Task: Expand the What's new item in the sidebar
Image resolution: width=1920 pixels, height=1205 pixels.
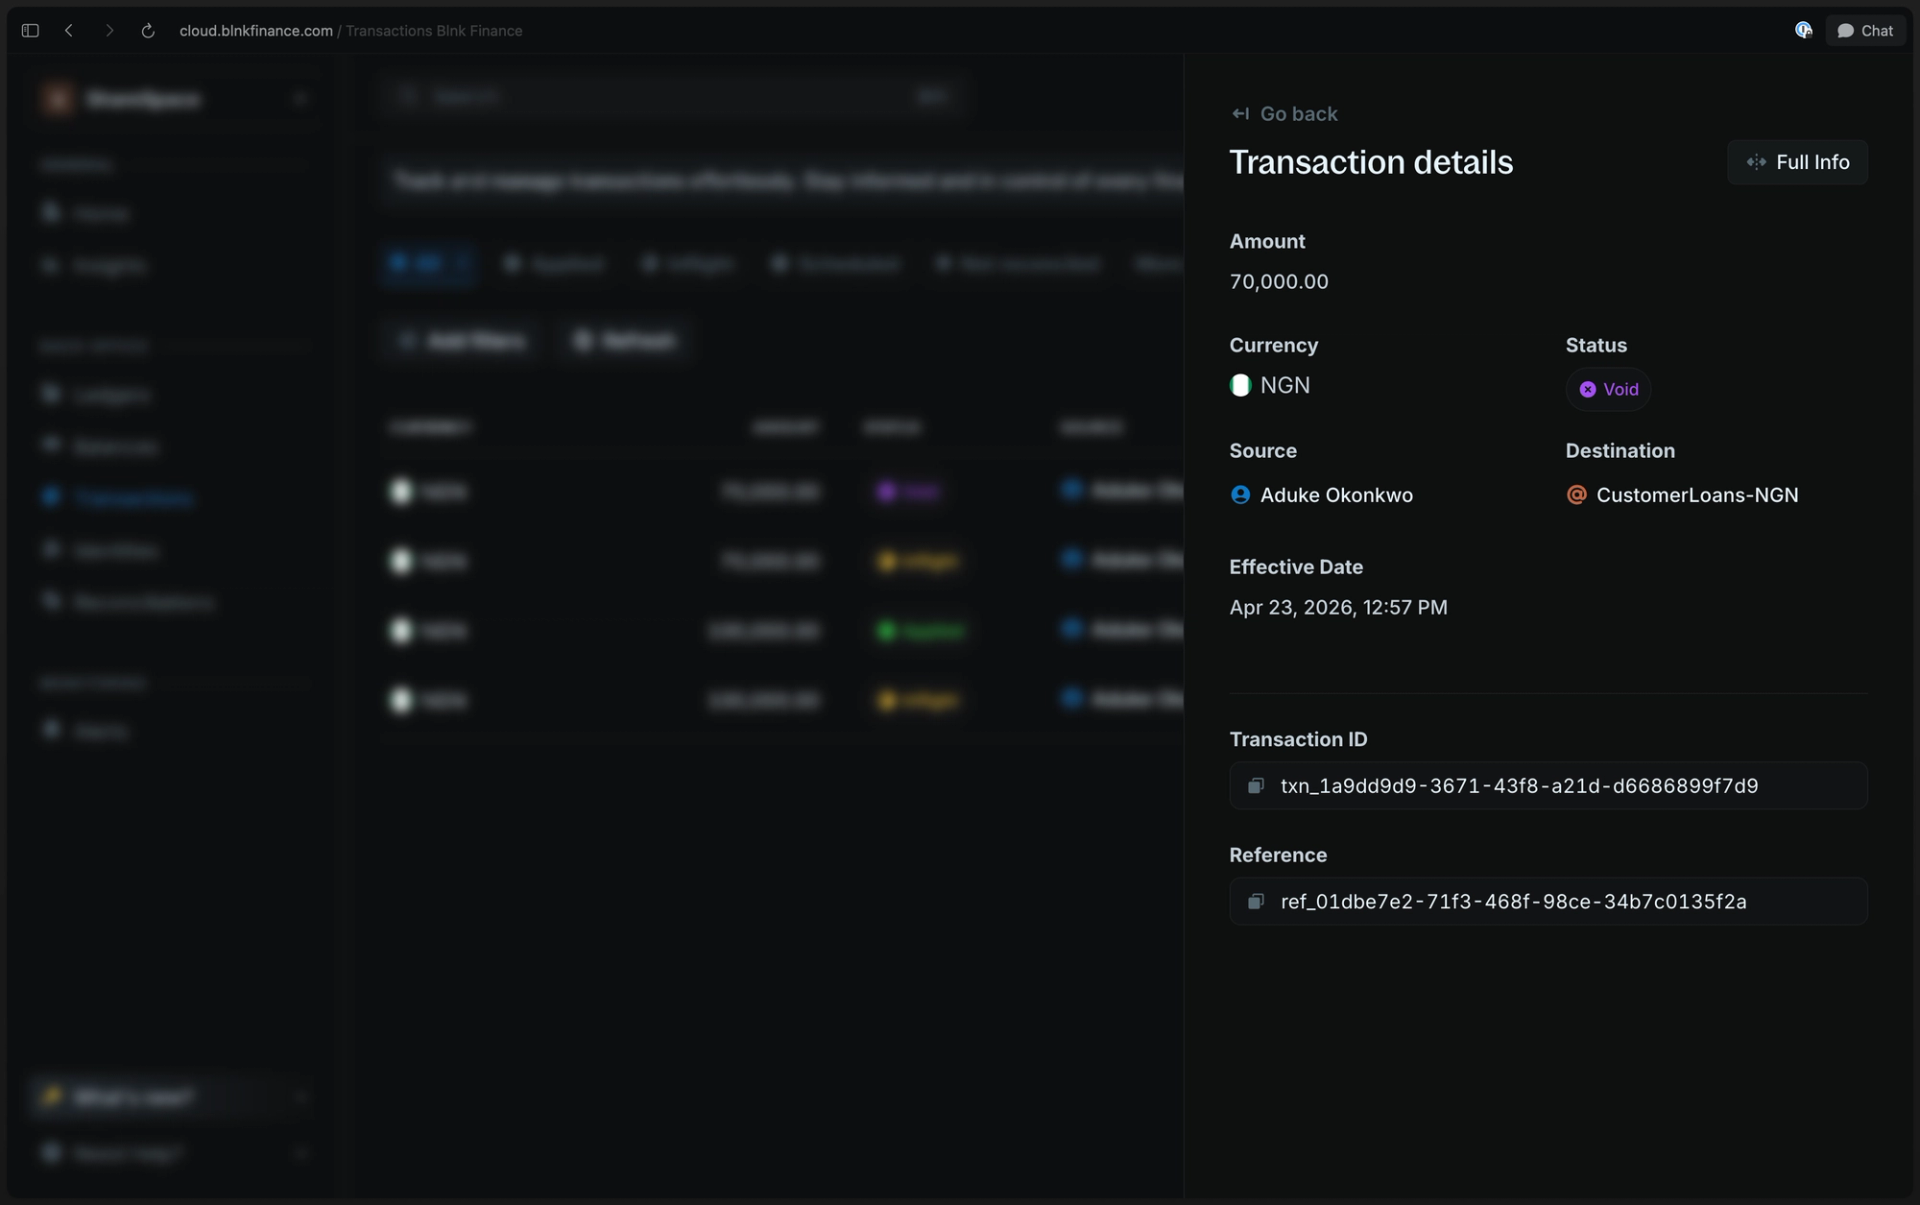Action: click(173, 1097)
